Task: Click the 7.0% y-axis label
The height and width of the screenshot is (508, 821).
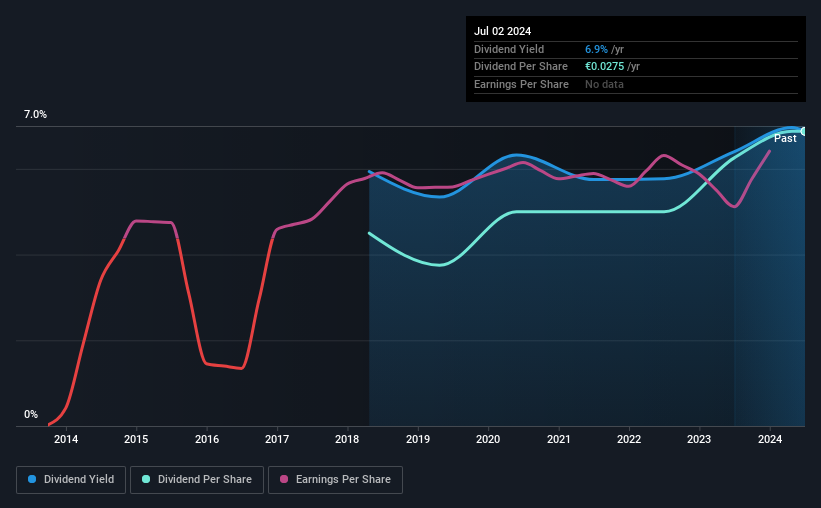Action: [x=35, y=114]
